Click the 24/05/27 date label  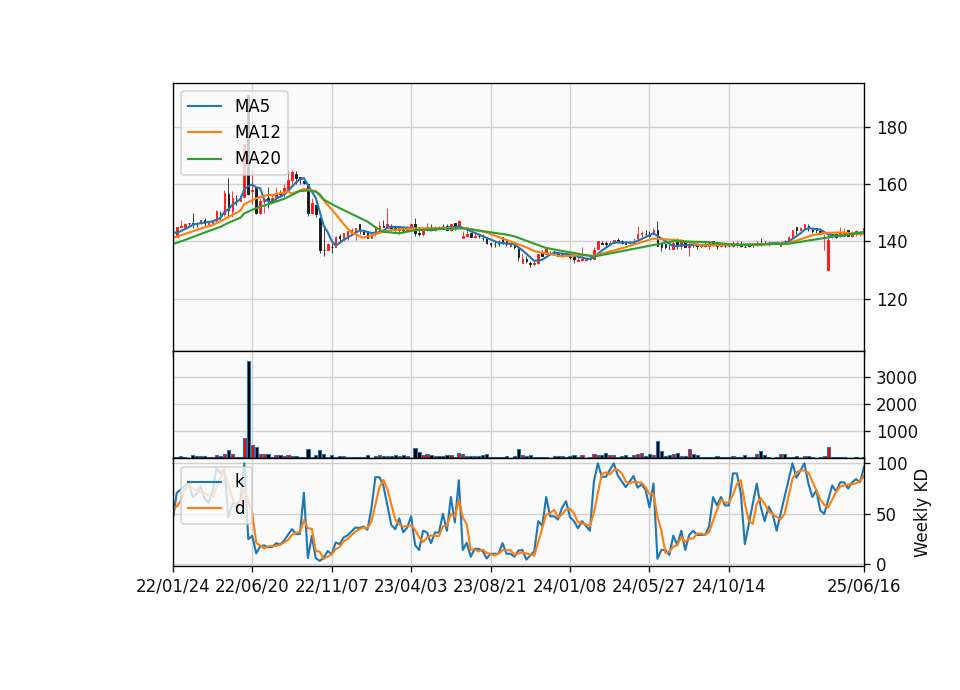[649, 586]
